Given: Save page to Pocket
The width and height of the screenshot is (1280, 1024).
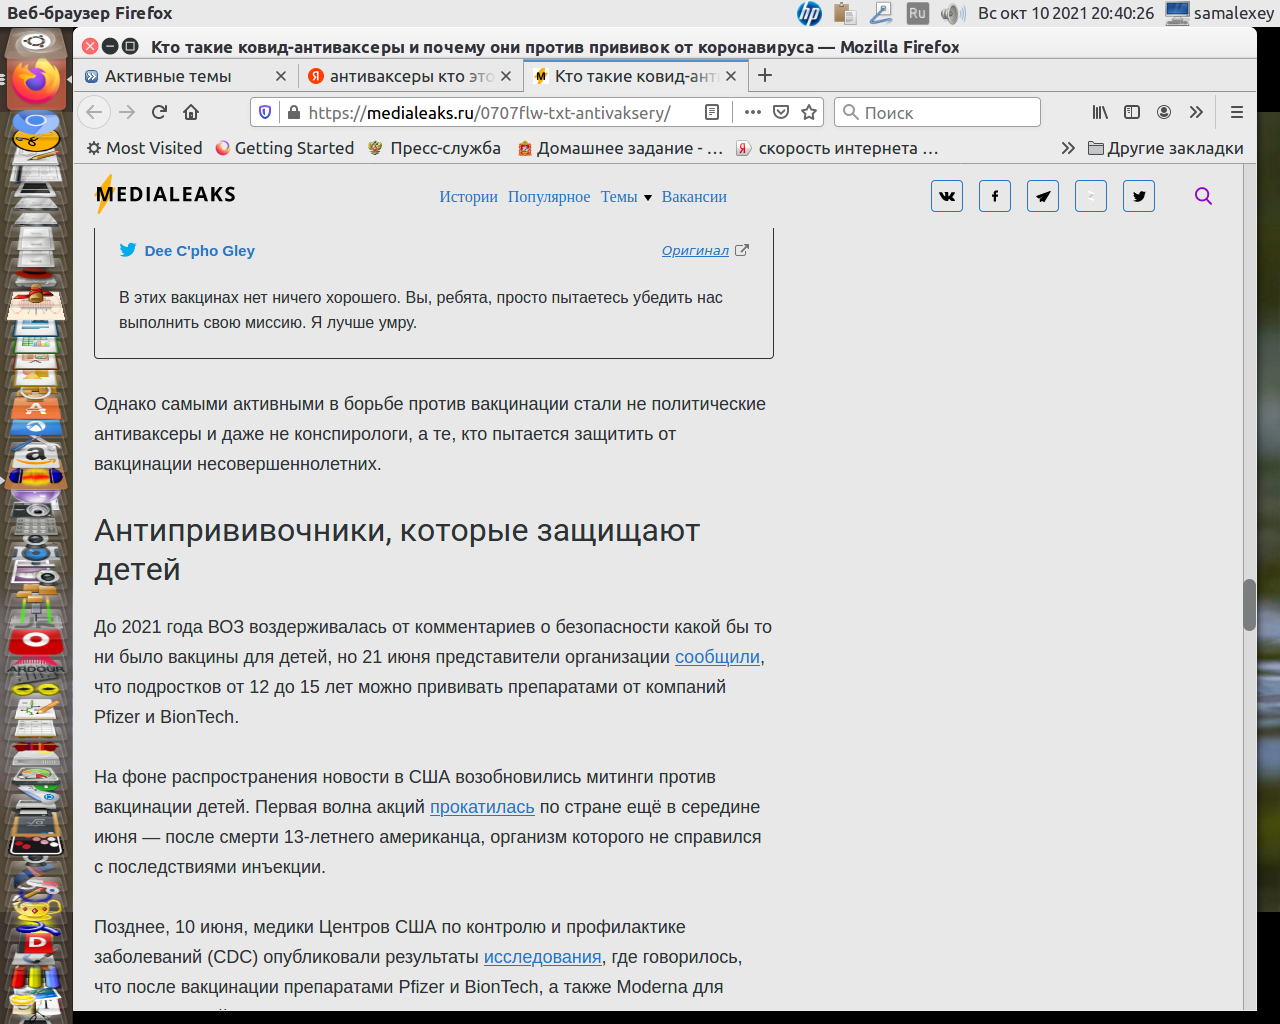Looking at the screenshot, I should click(781, 112).
